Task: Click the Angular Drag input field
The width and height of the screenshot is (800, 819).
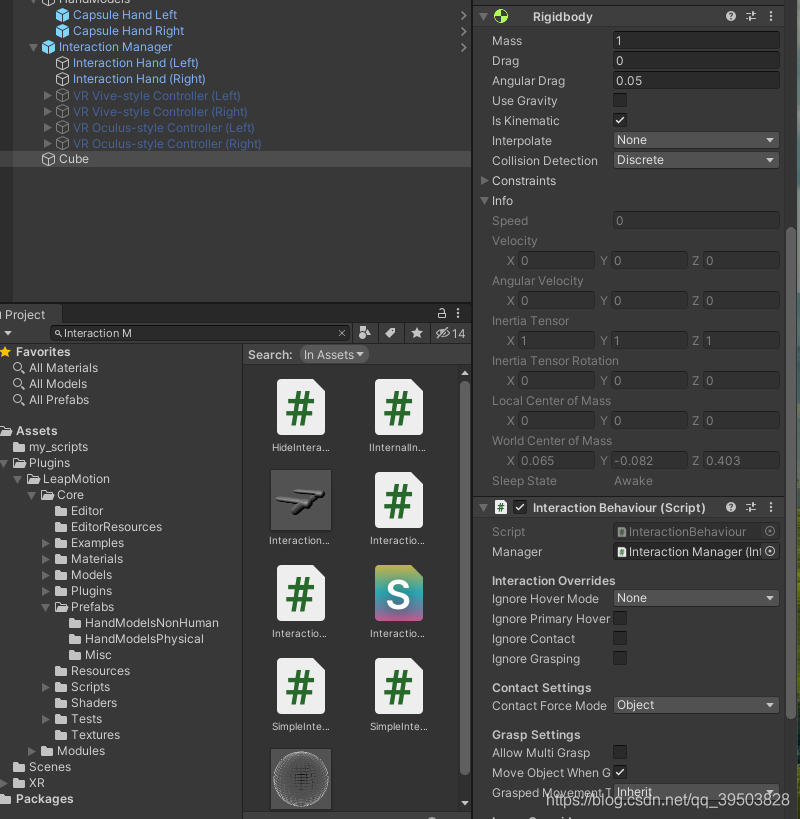Action: click(696, 80)
